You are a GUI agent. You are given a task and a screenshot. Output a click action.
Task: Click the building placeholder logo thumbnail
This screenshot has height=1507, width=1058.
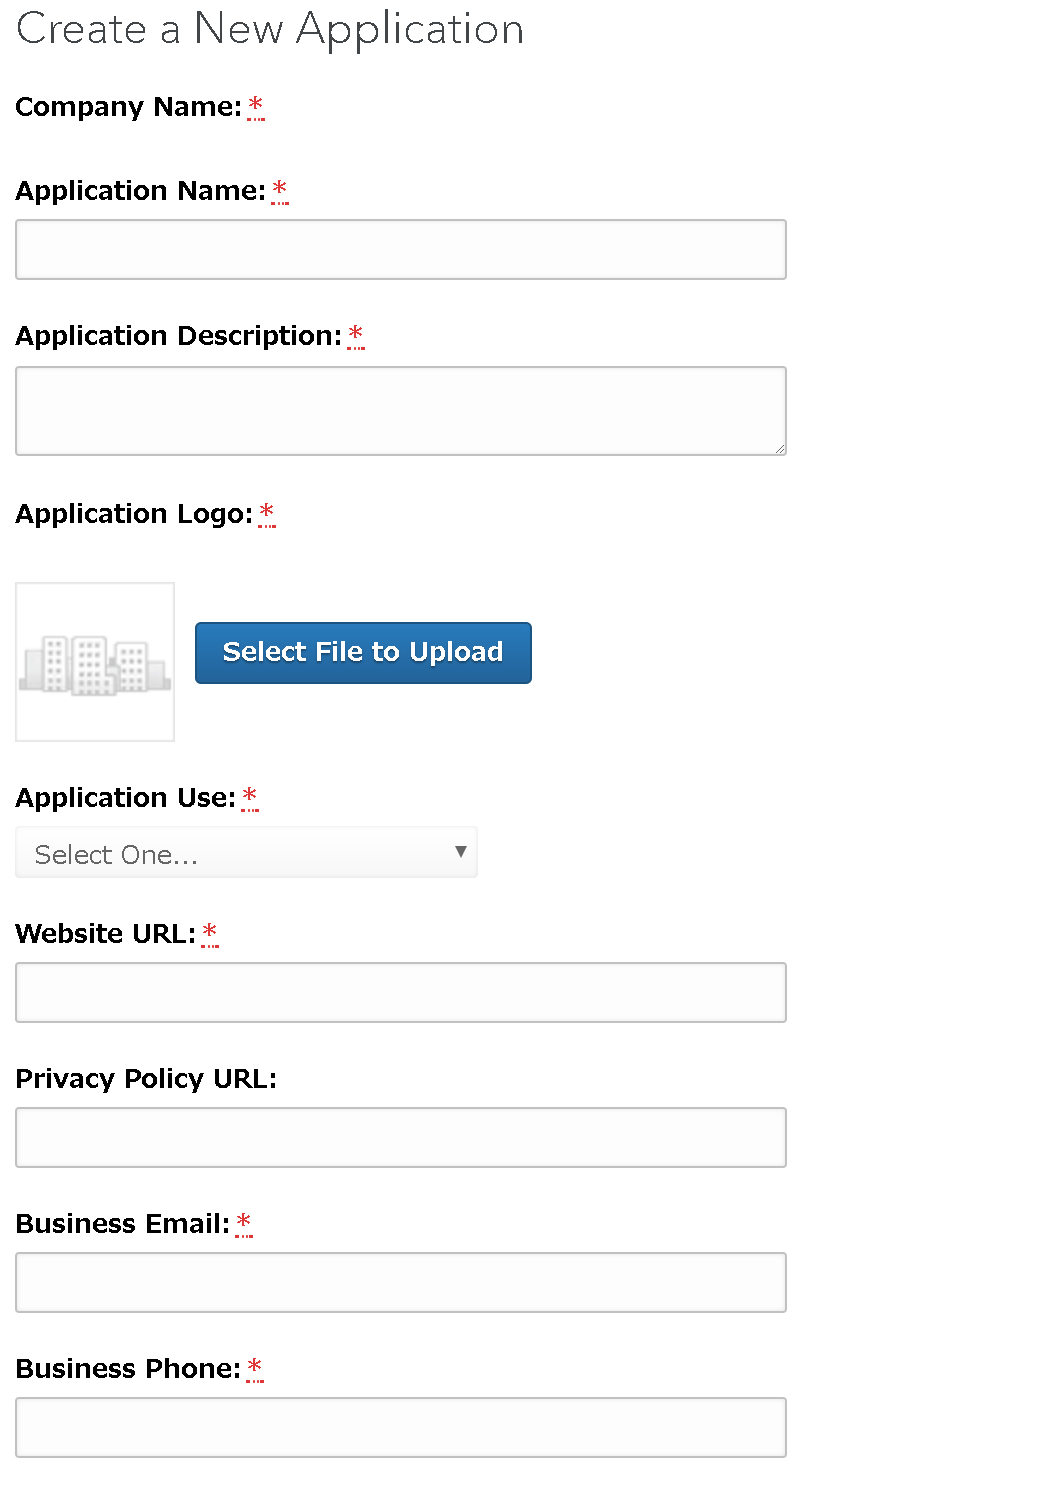tap(95, 662)
